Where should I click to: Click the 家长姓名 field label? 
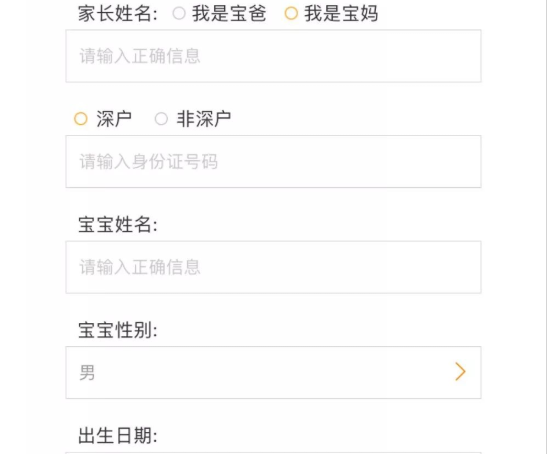(118, 14)
